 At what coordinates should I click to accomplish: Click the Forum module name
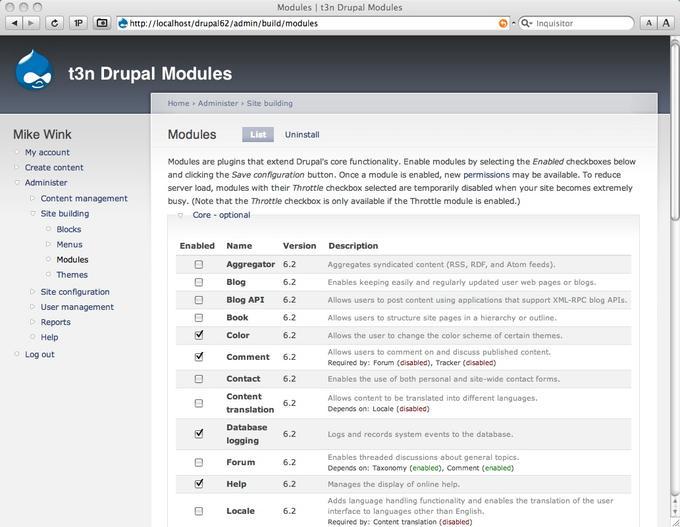(241, 462)
